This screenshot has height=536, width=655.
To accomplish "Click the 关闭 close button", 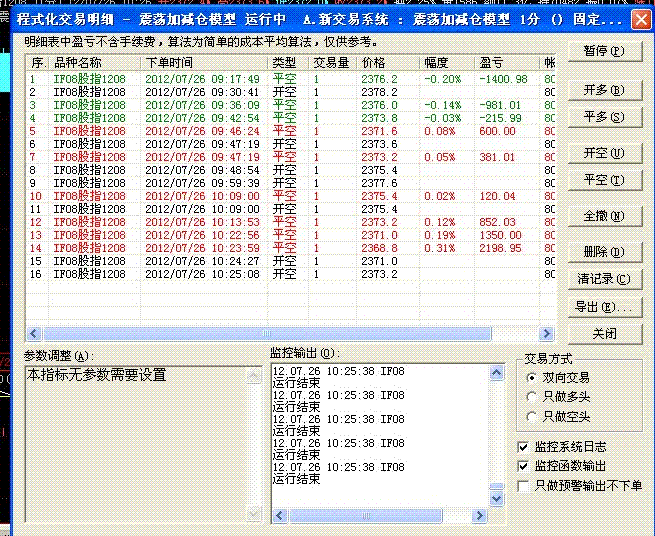I will coord(604,334).
